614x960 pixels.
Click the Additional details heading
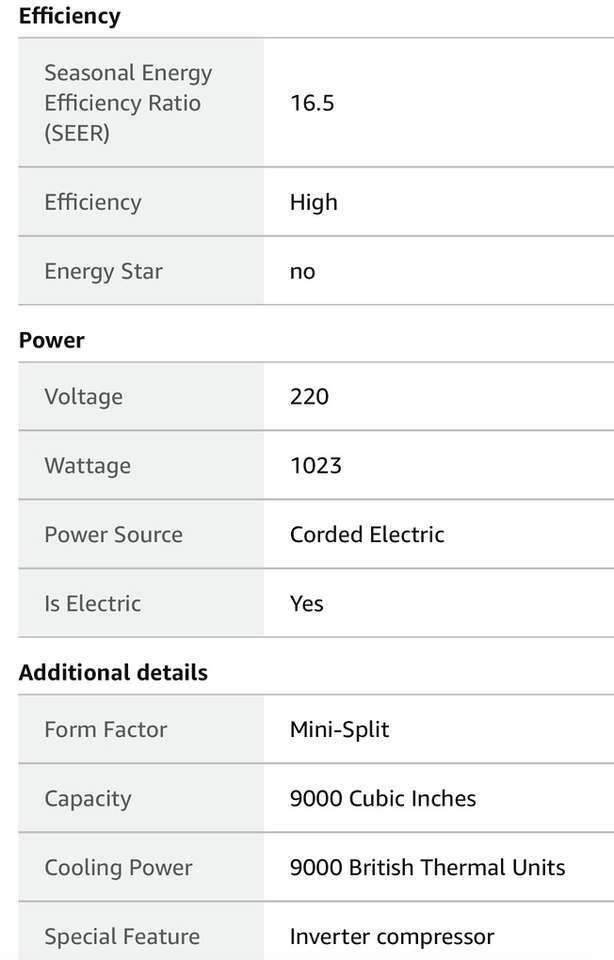click(x=113, y=672)
